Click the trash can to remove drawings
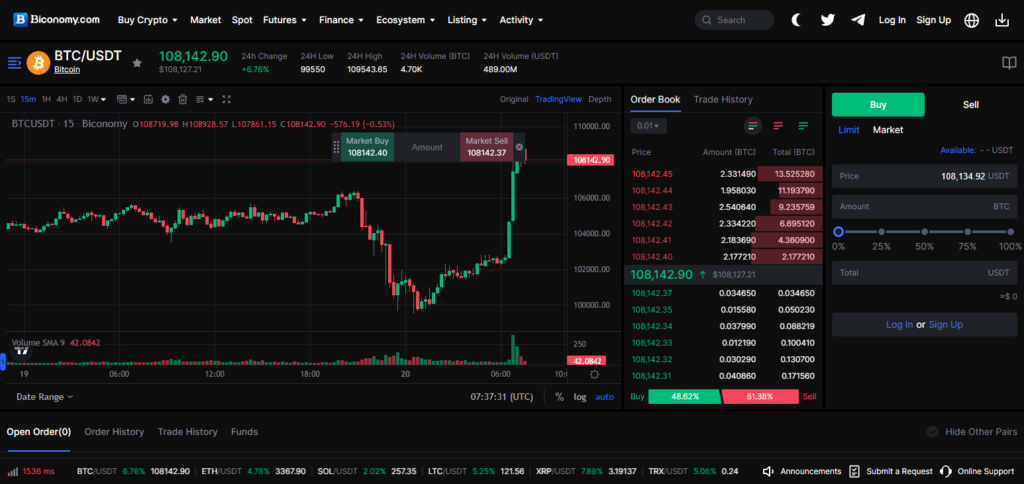This screenshot has width=1024, height=484. pyautogui.click(x=183, y=99)
